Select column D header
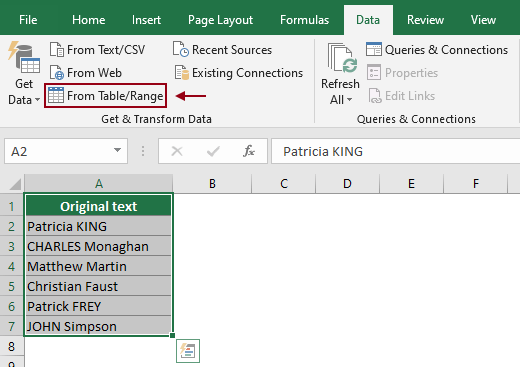The image size is (520, 367). coord(347,184)
